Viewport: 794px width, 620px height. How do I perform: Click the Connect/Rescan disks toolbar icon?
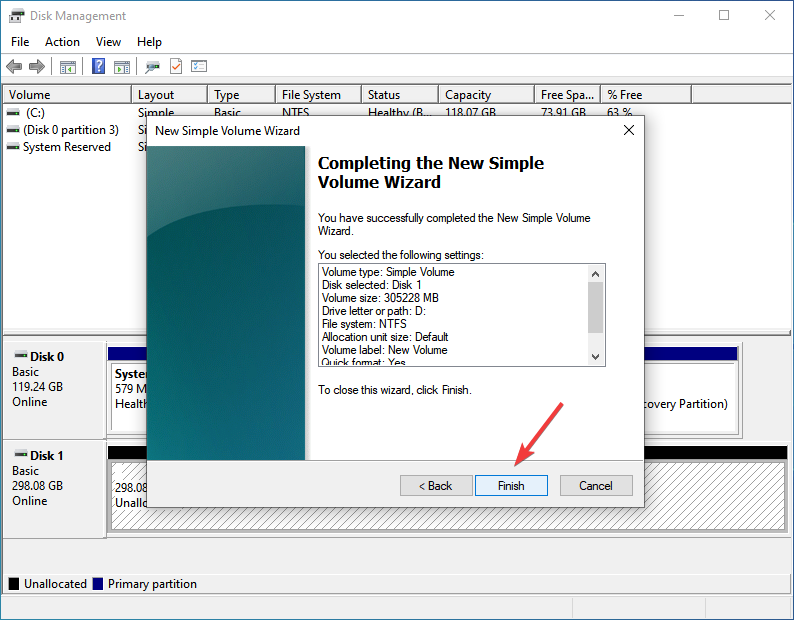pyautogui.click(x=152, y=67)
